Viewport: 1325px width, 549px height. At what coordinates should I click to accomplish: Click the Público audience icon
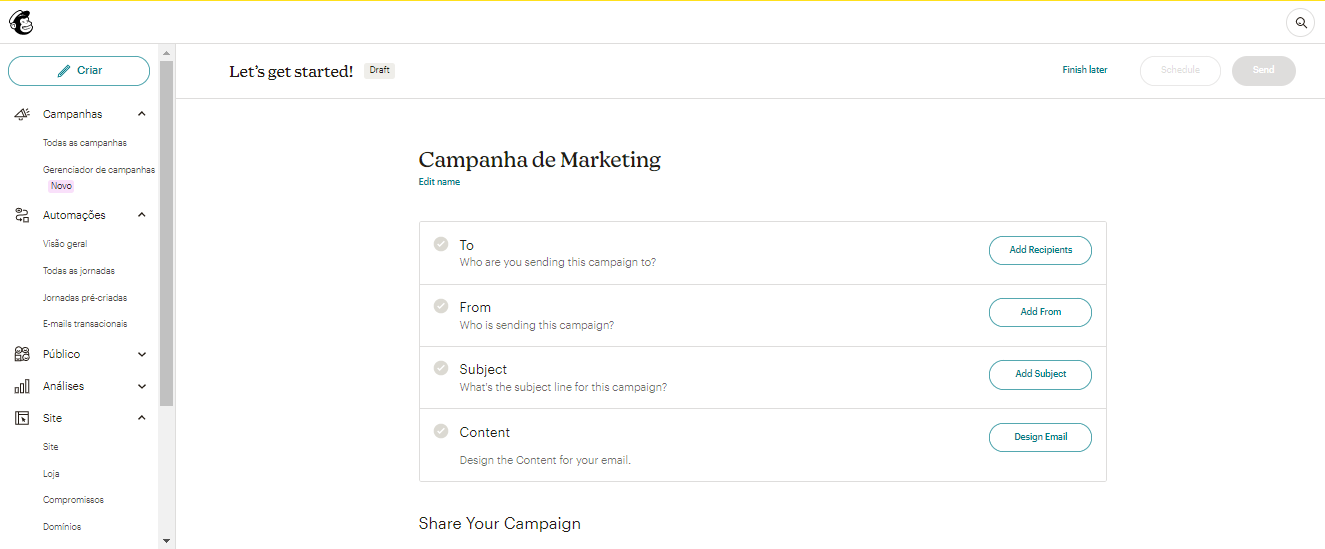[x=22, y=354]
